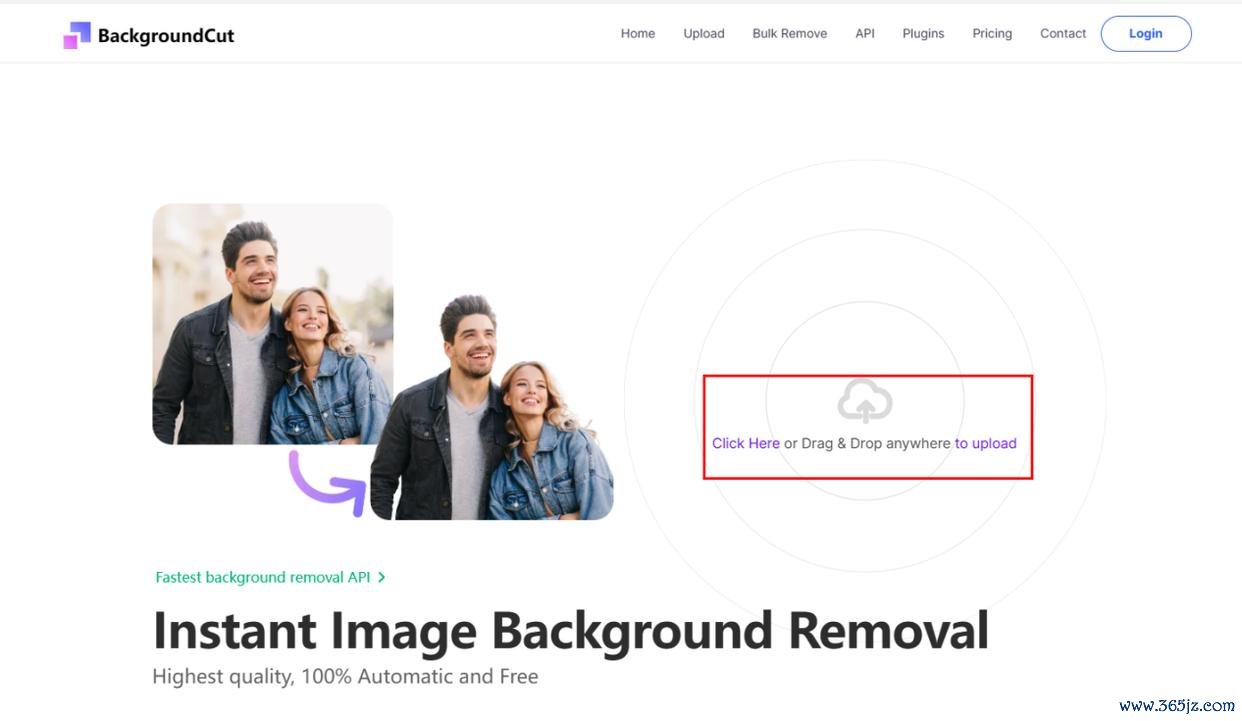Viewport: 1242px width, 721px height.
Task: Click the cloud upload icon
Action: pyautogui.click(x=865, y=401)
